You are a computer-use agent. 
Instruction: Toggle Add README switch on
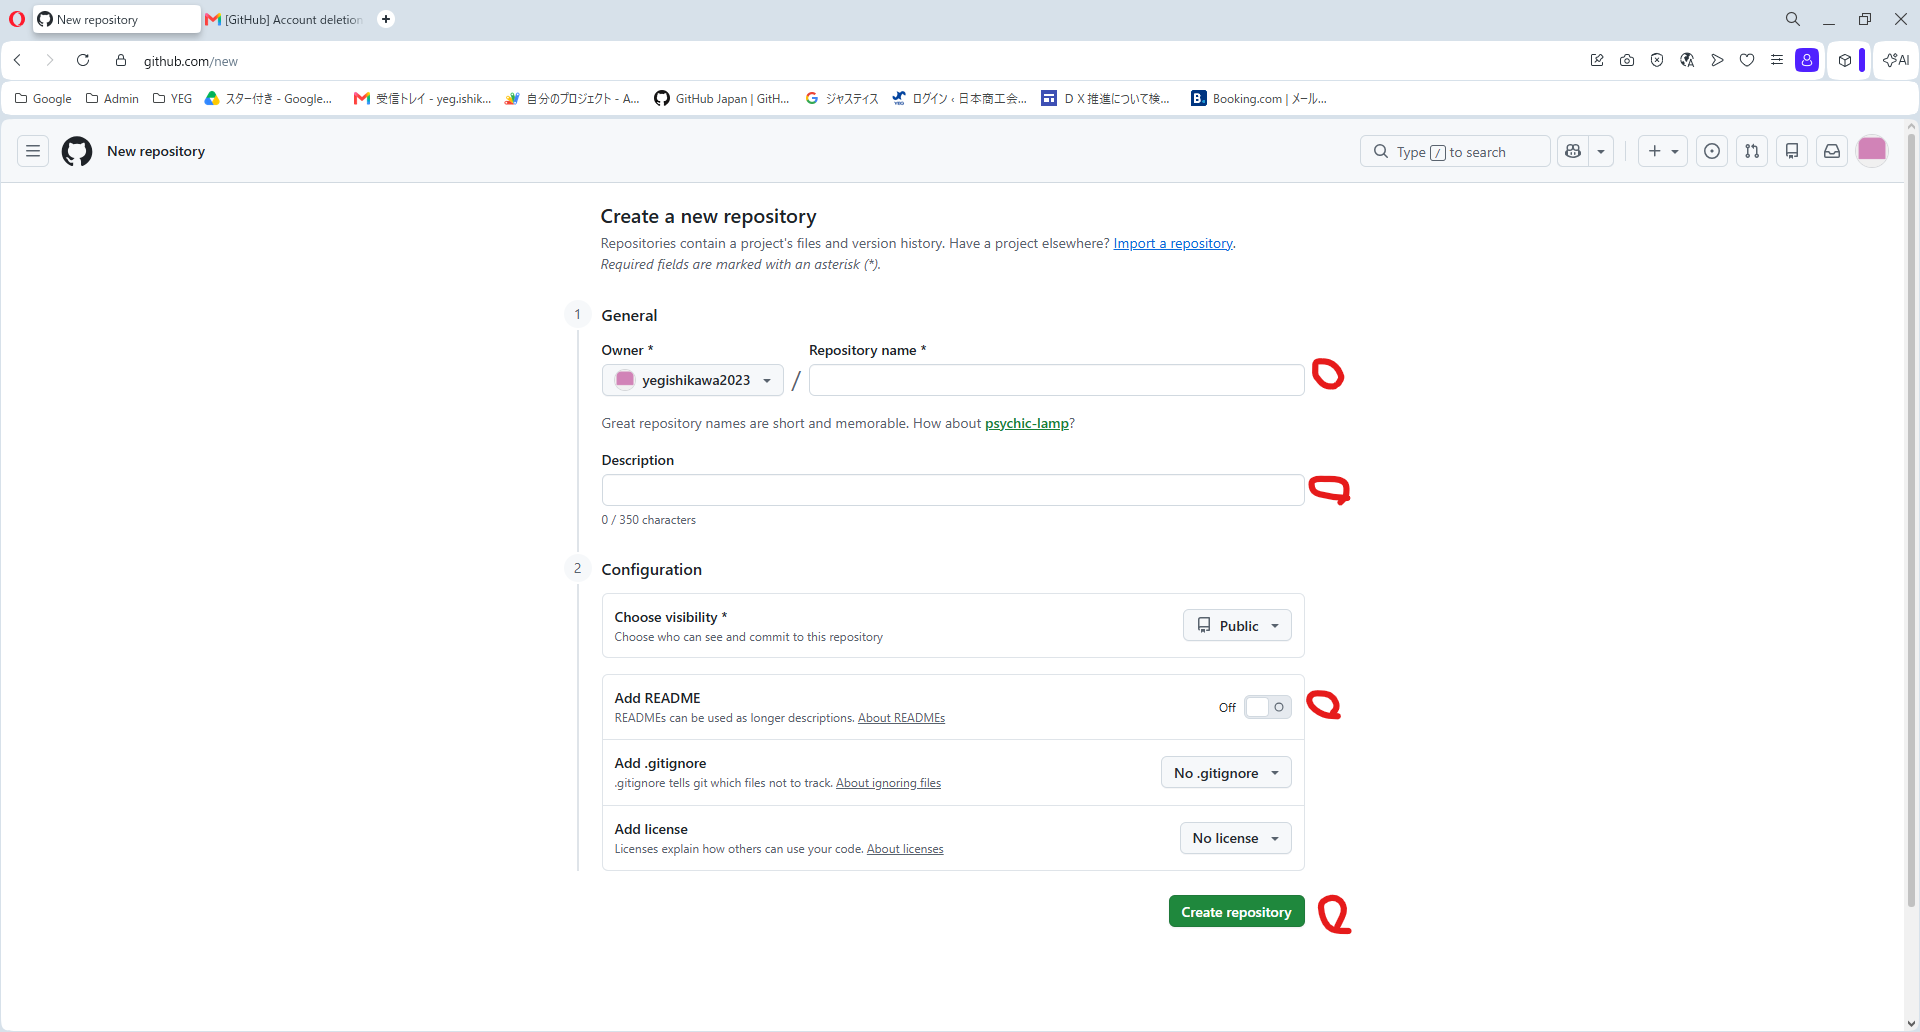pyautogui.click(x=1268, y=707)
